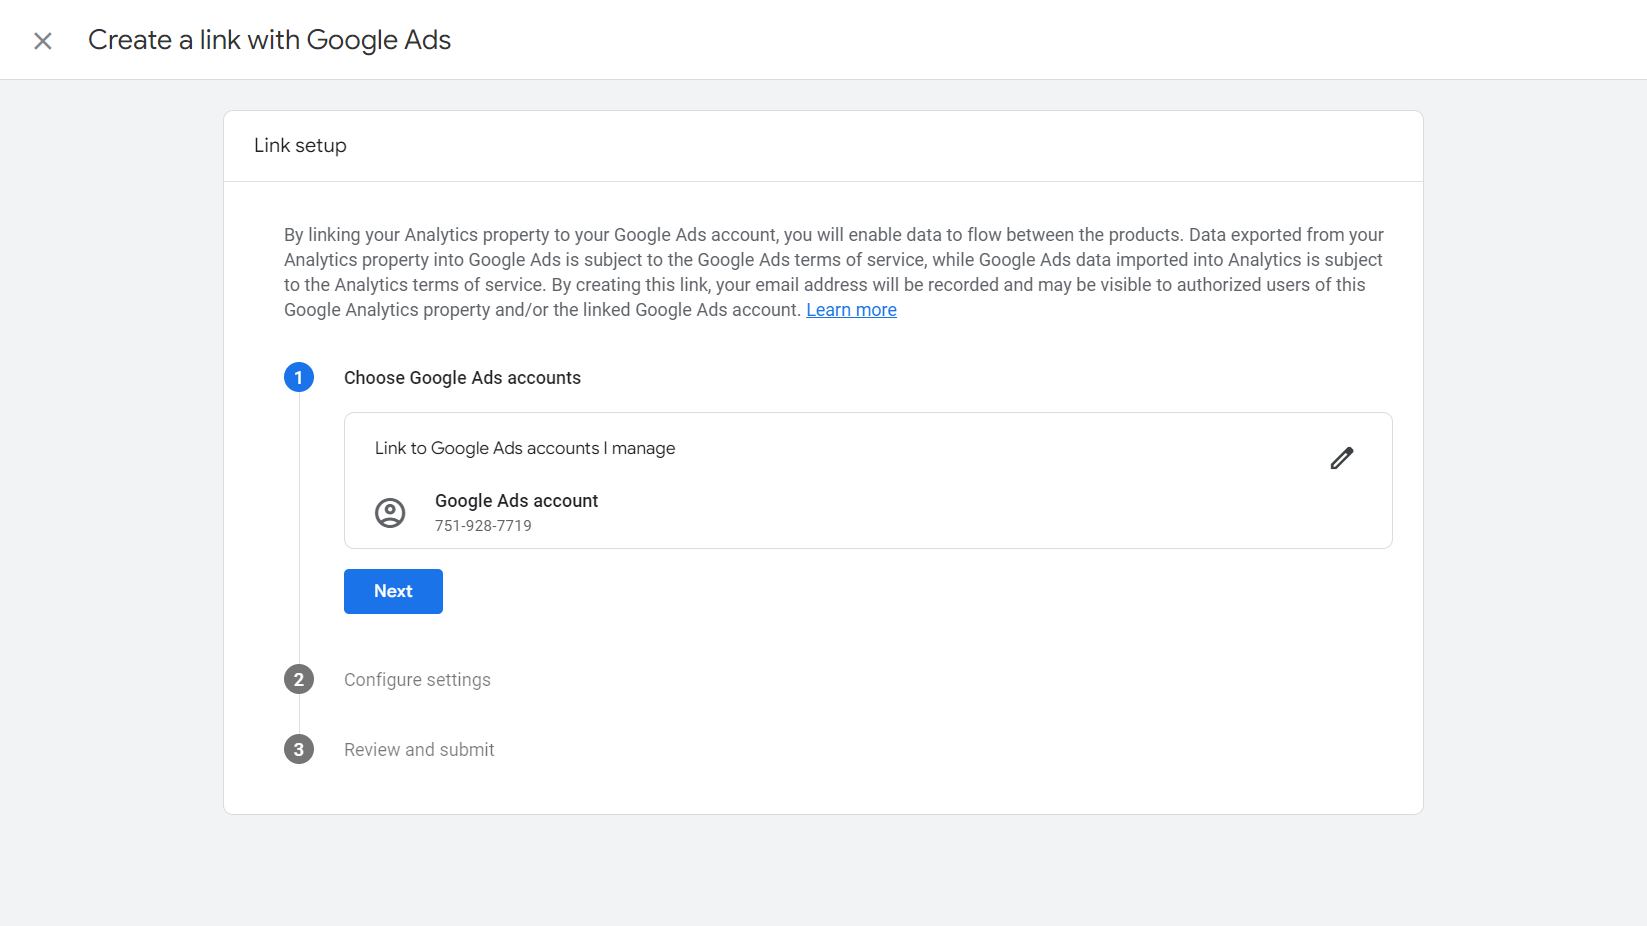This screenshot has width=1647, height=926.
Task: Select the Google Ads account avatar icon
Action: [390, 513]
